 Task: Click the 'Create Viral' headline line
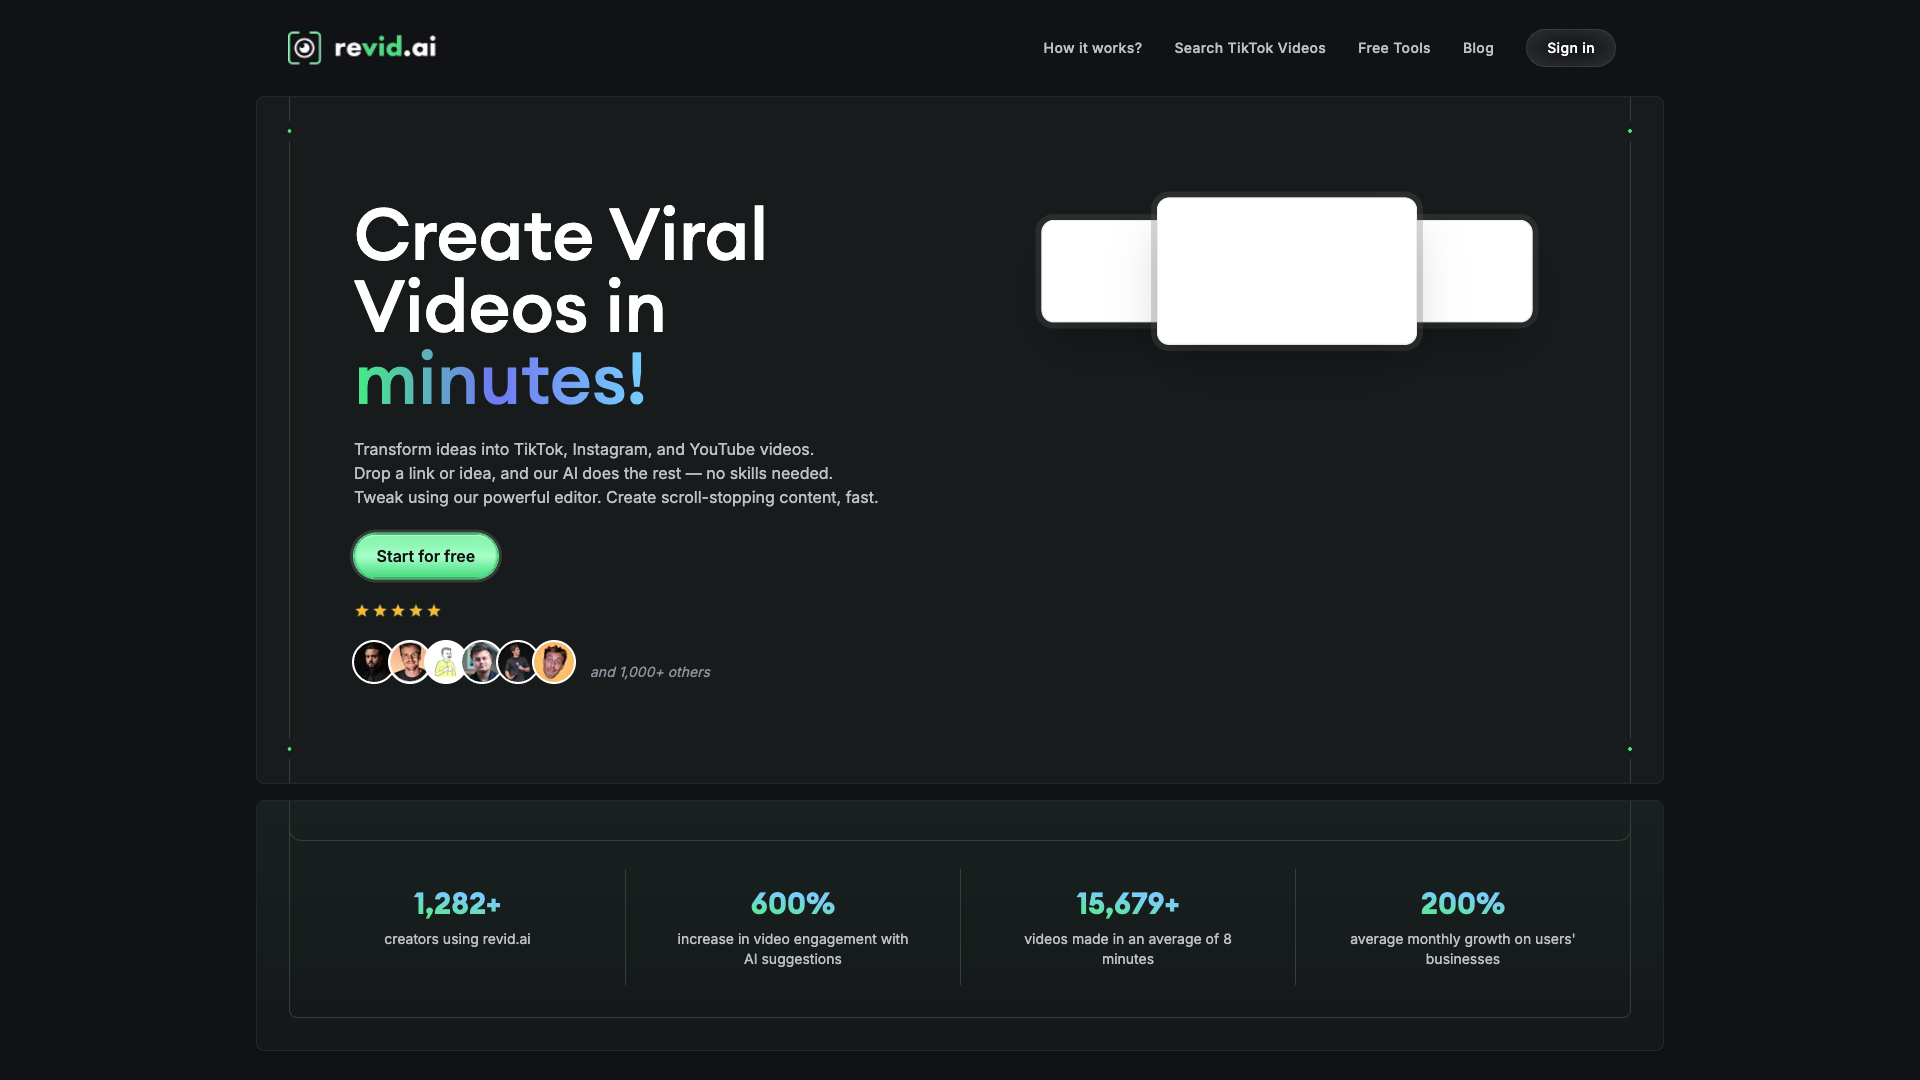pos(560,236)
